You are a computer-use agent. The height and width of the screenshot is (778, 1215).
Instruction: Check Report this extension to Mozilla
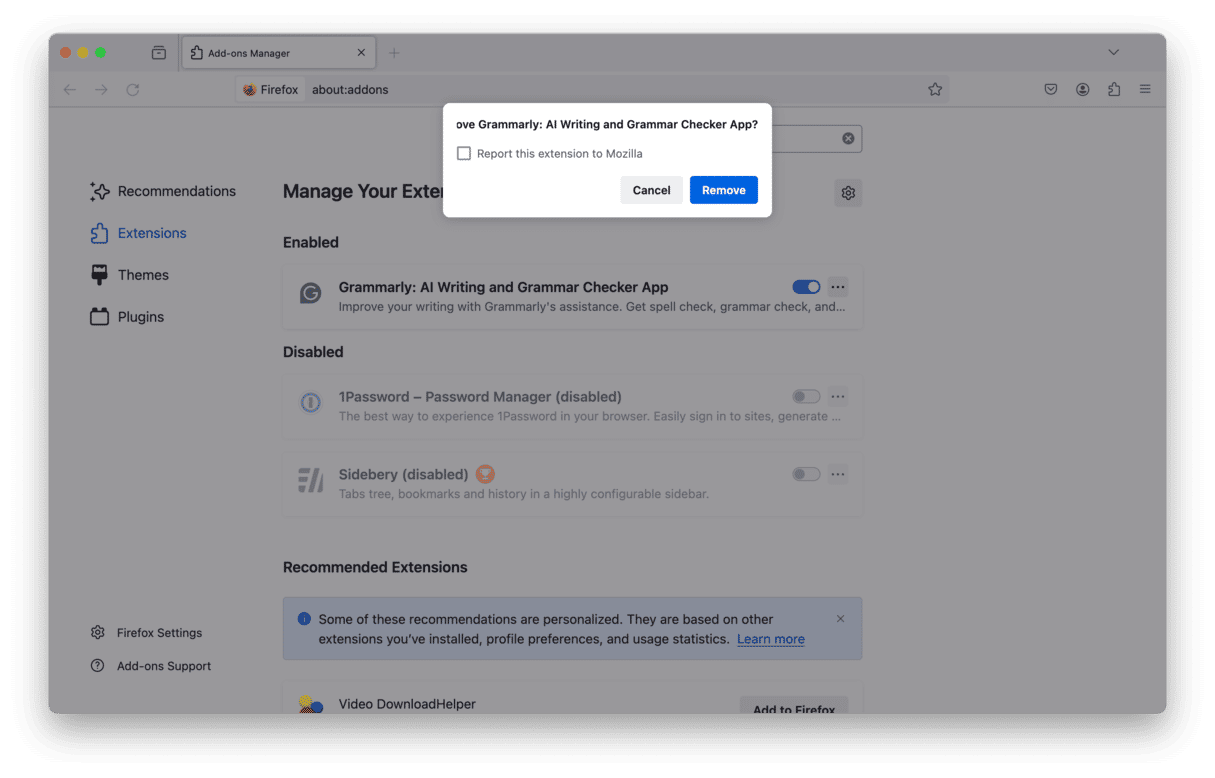coord(464,154)
